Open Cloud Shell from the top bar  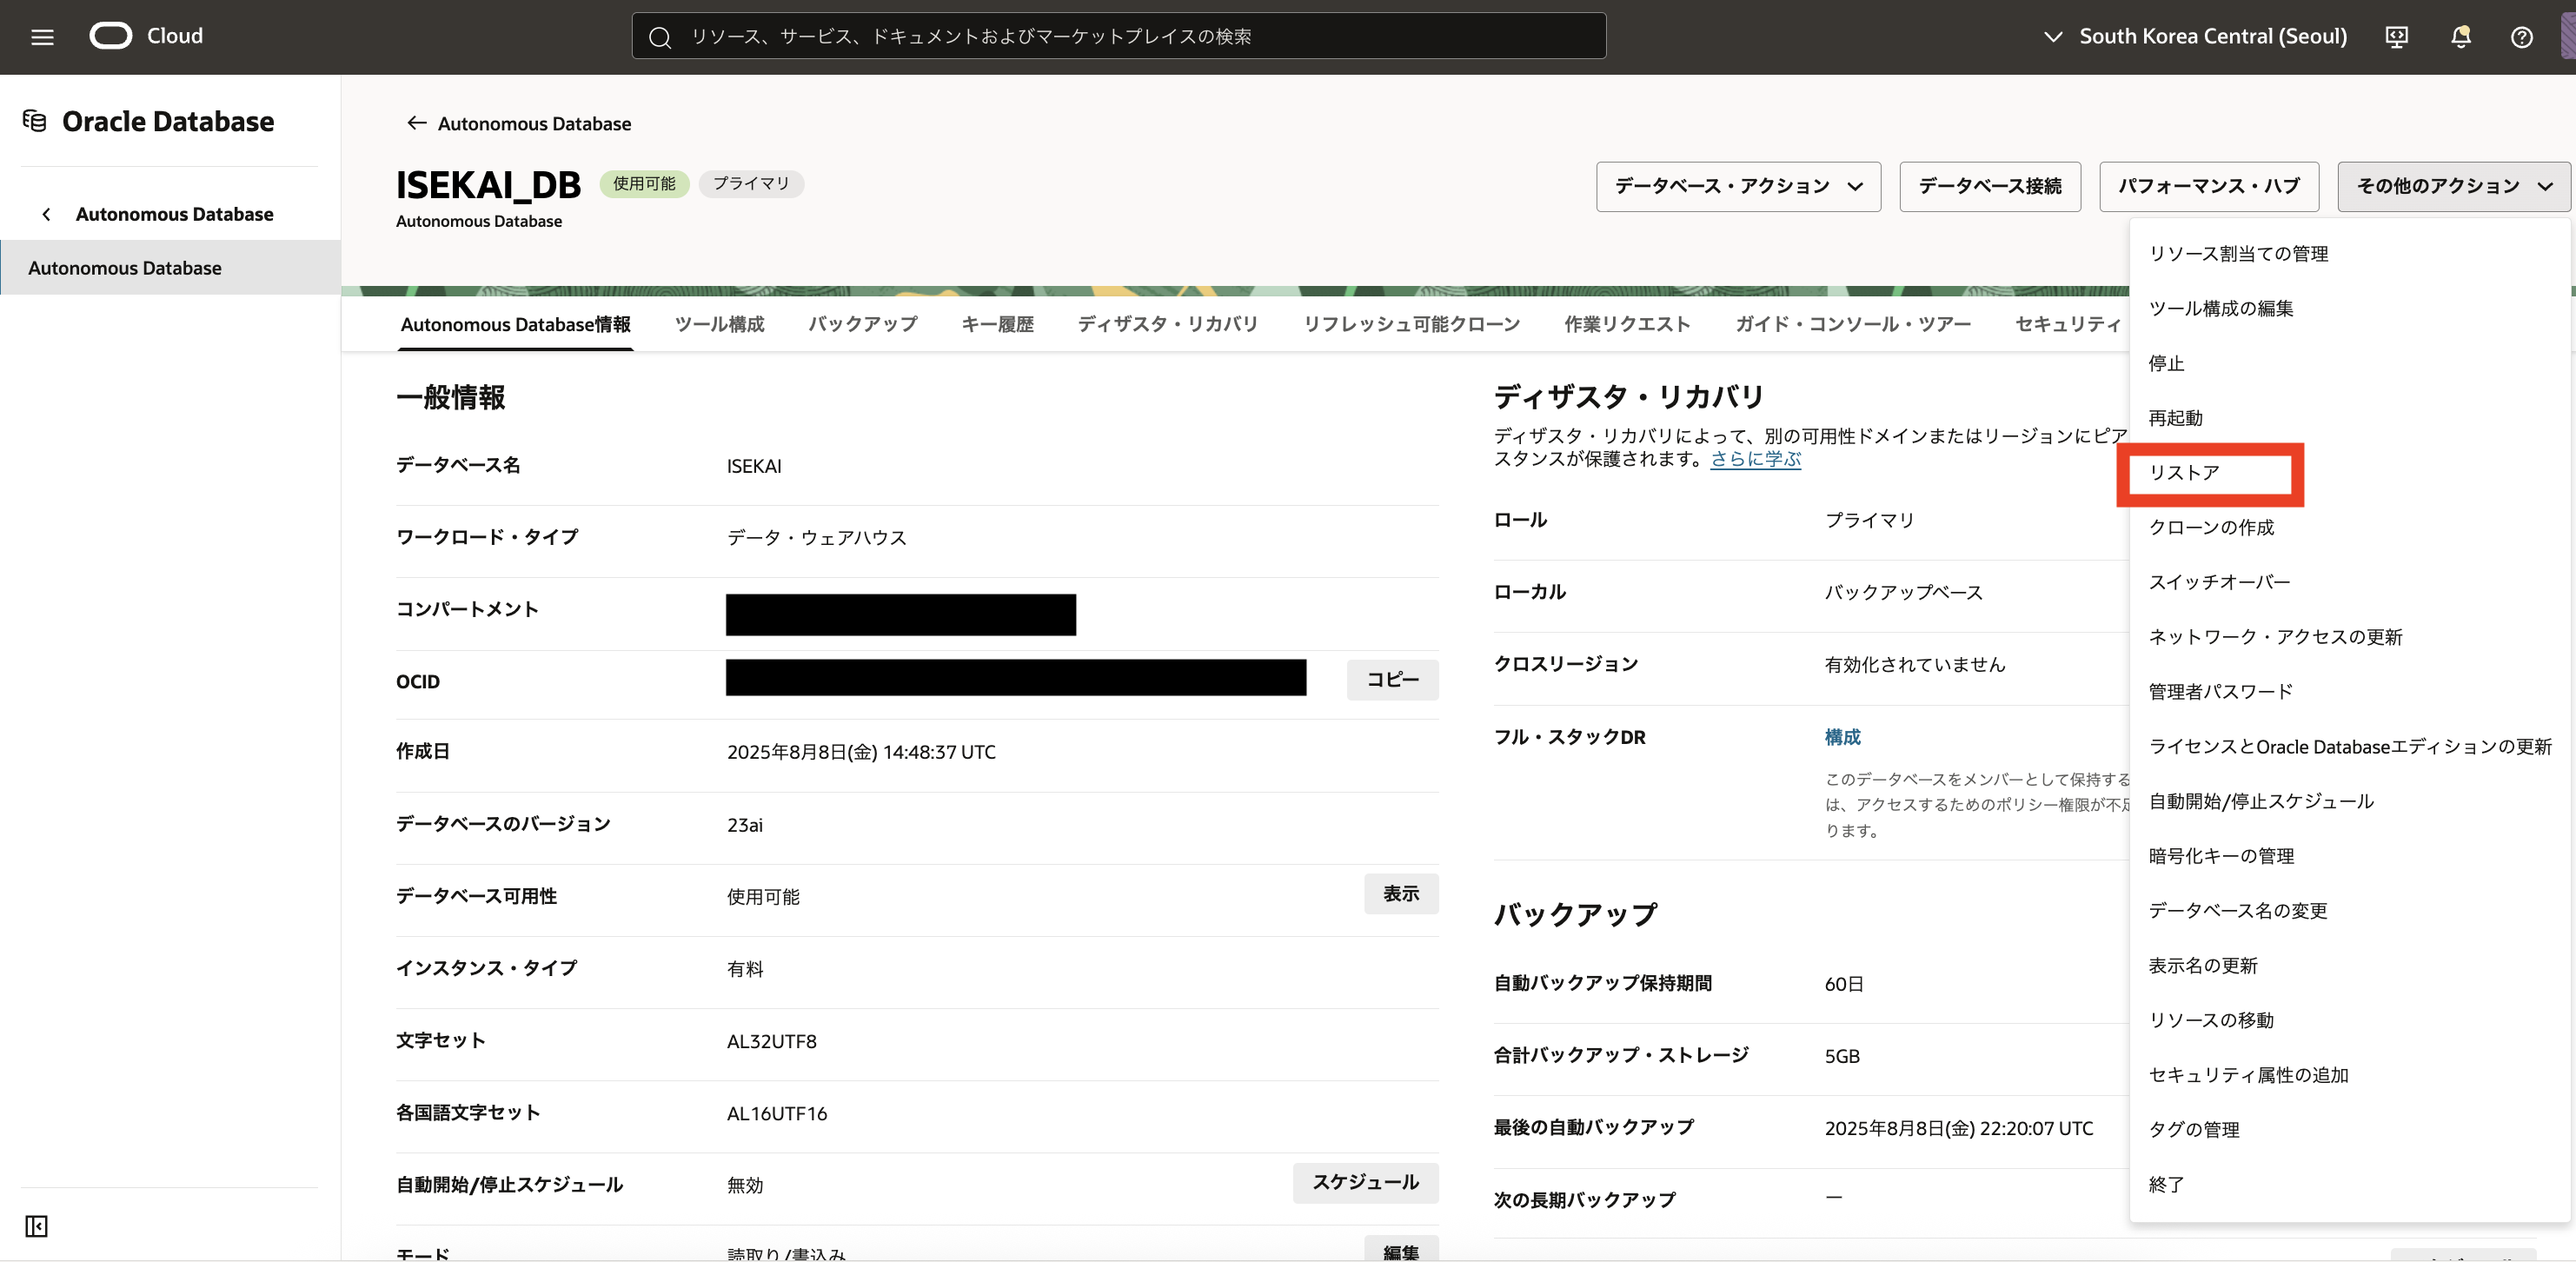tap(2396, 37)
